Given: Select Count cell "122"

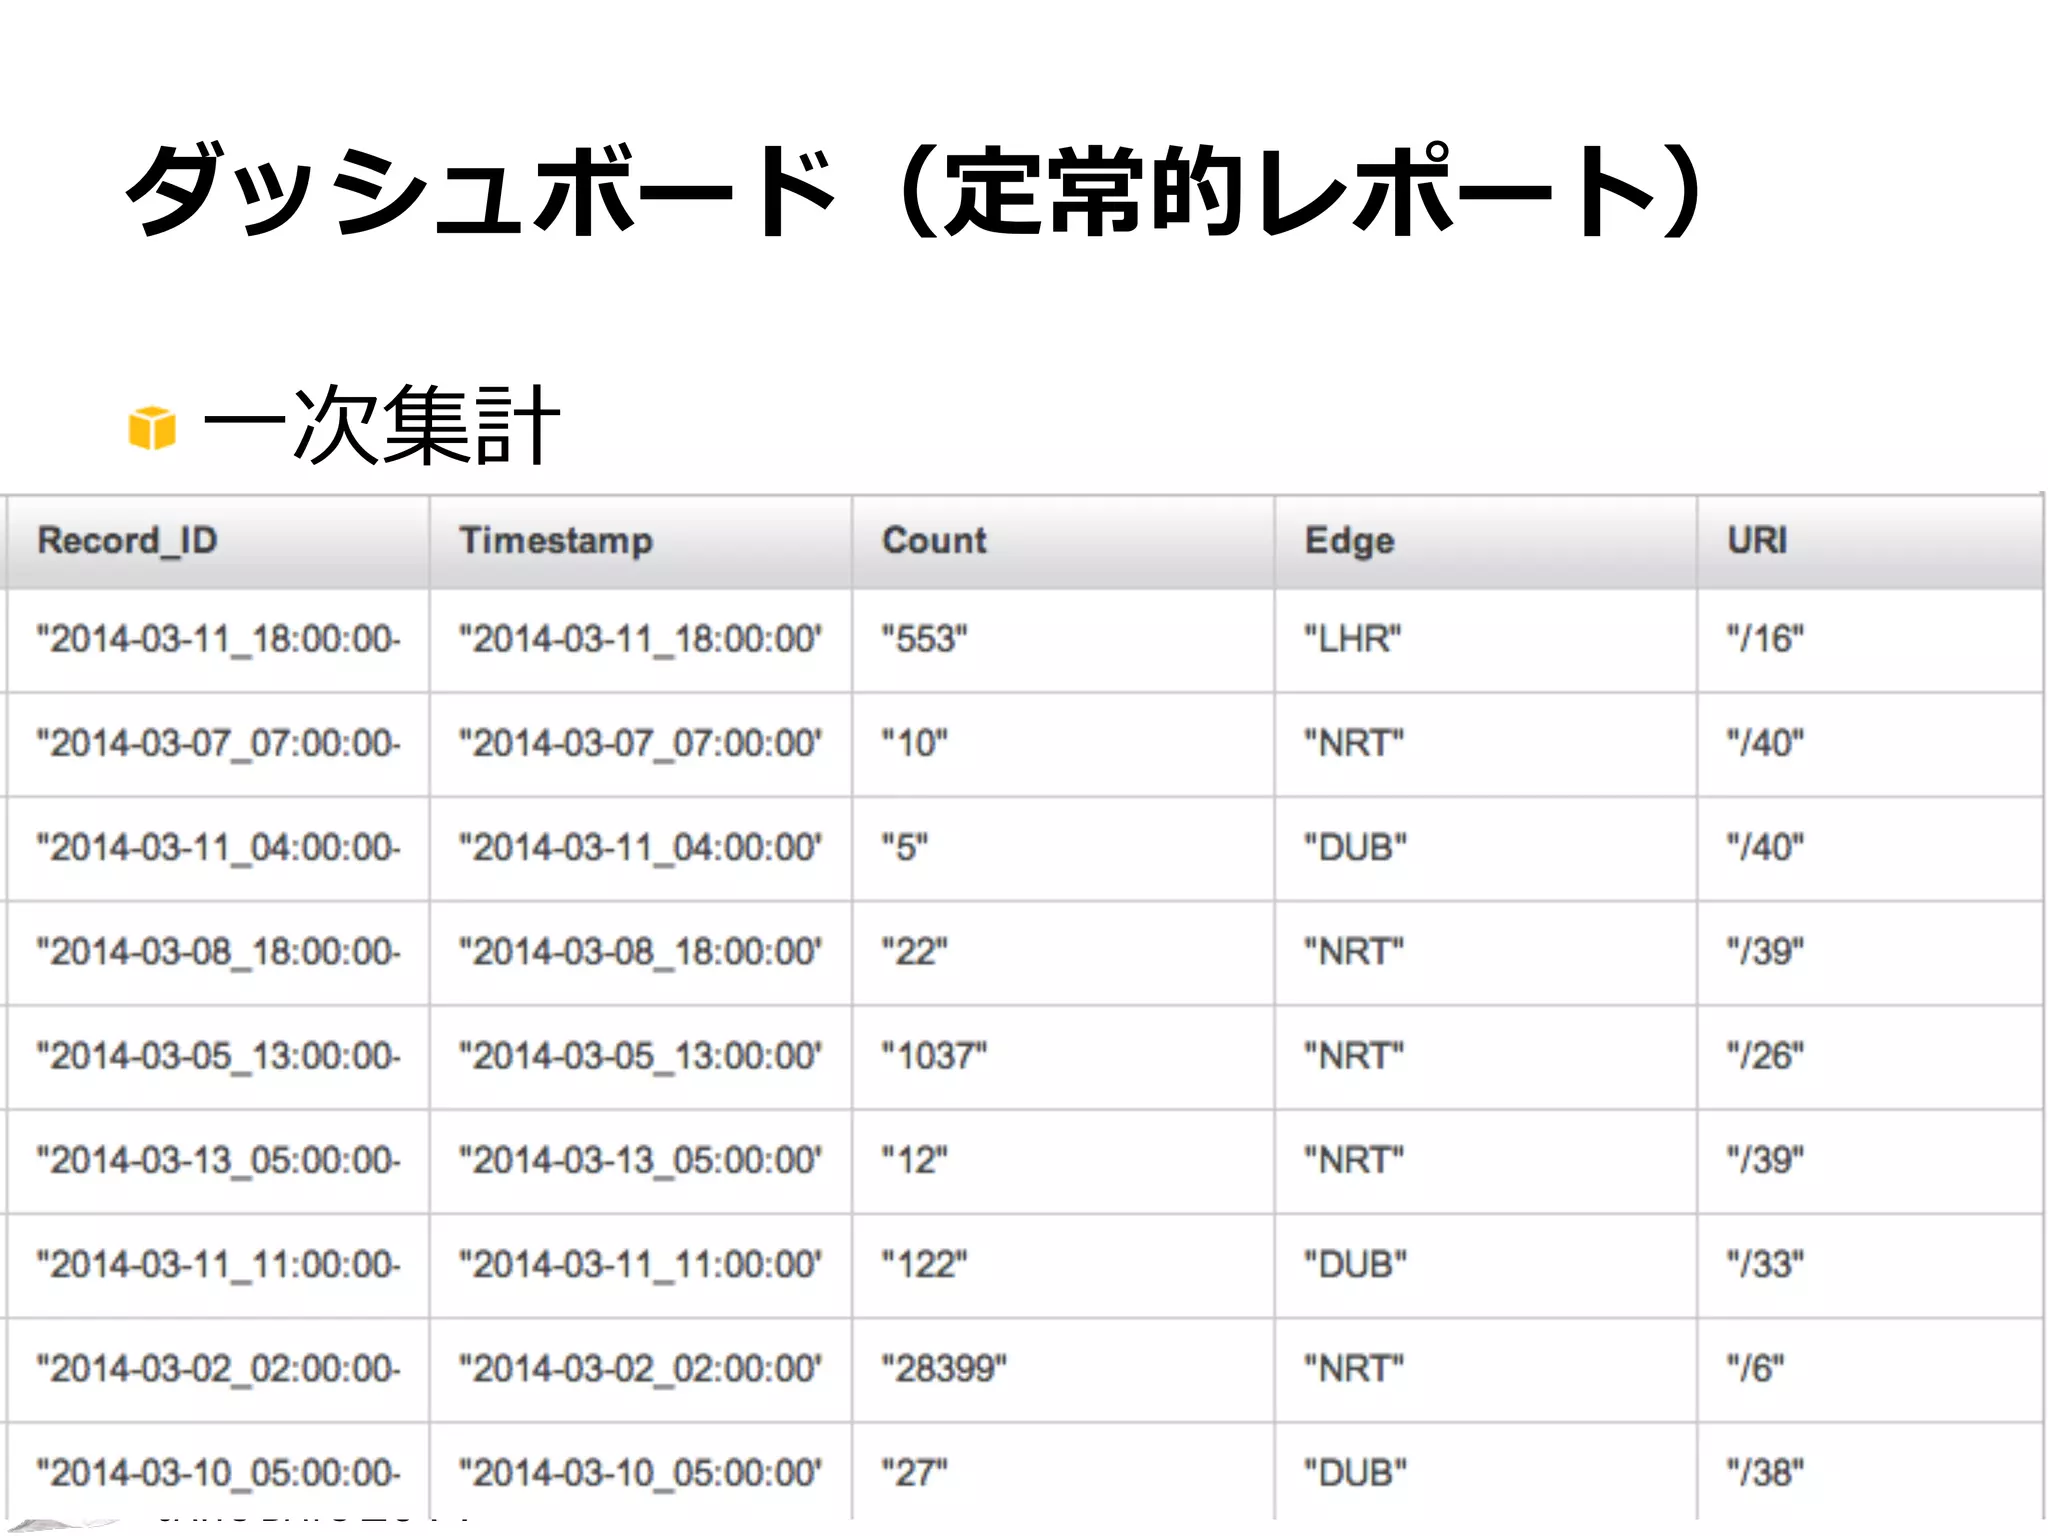Looking at the screenshot, I should (1063, 1265).
